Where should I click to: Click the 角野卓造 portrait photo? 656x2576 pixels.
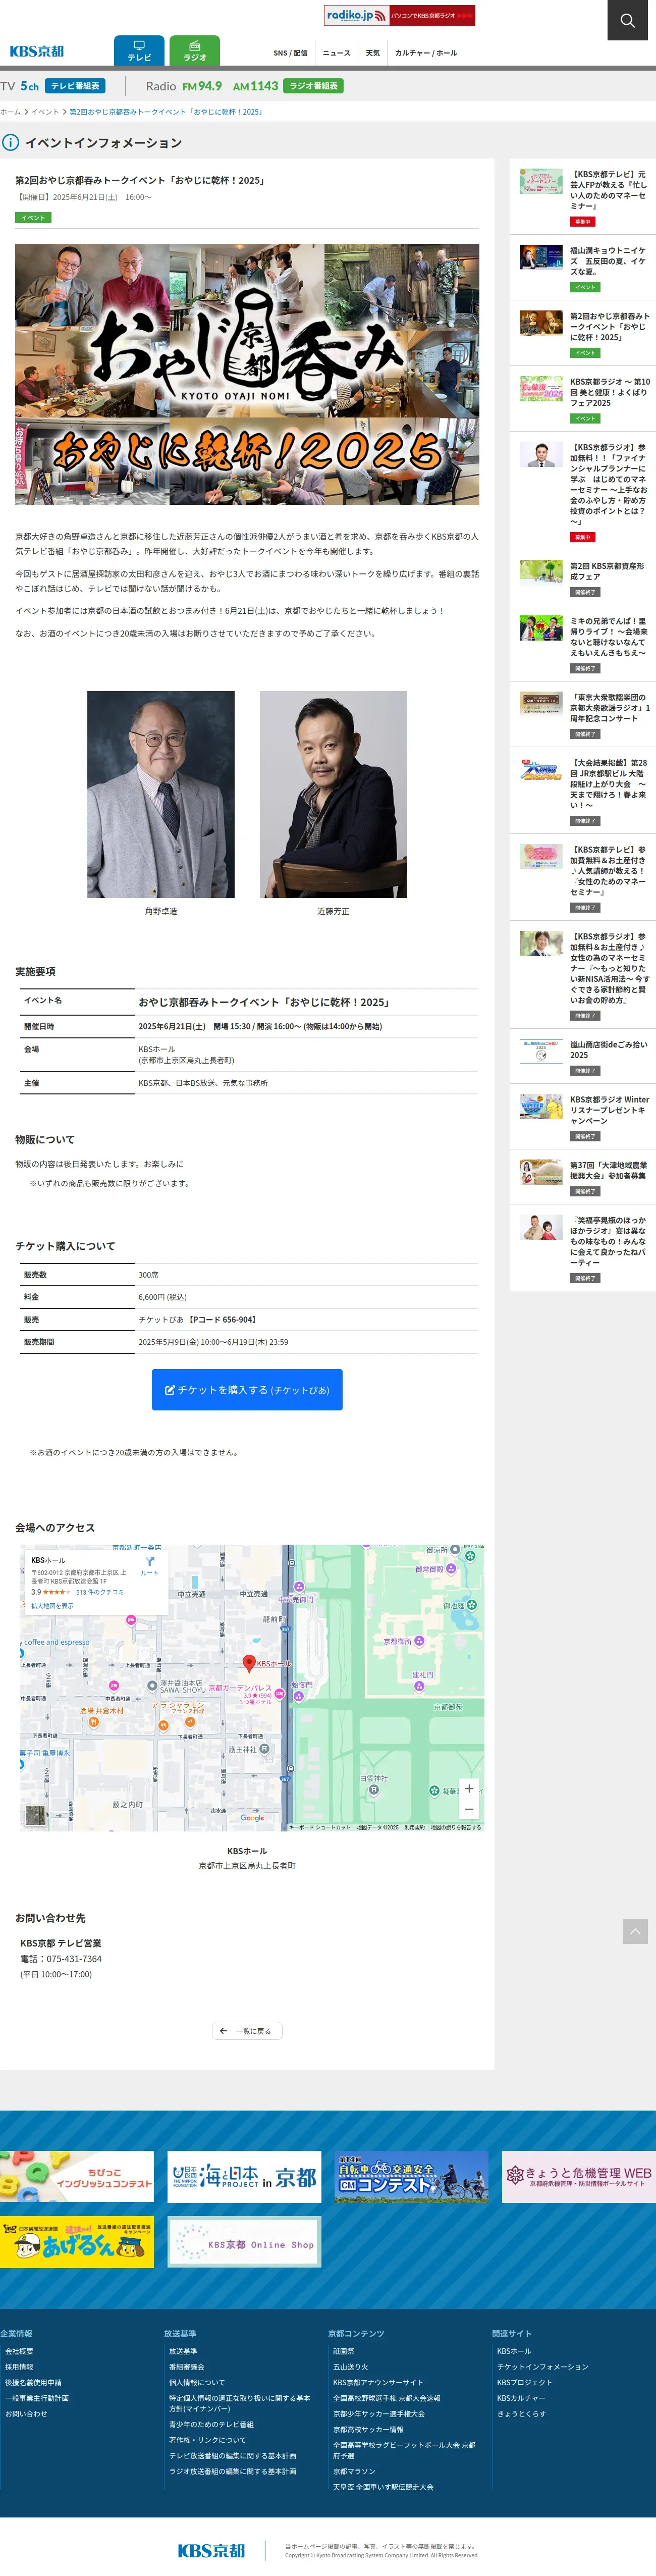tap(161, 794)
